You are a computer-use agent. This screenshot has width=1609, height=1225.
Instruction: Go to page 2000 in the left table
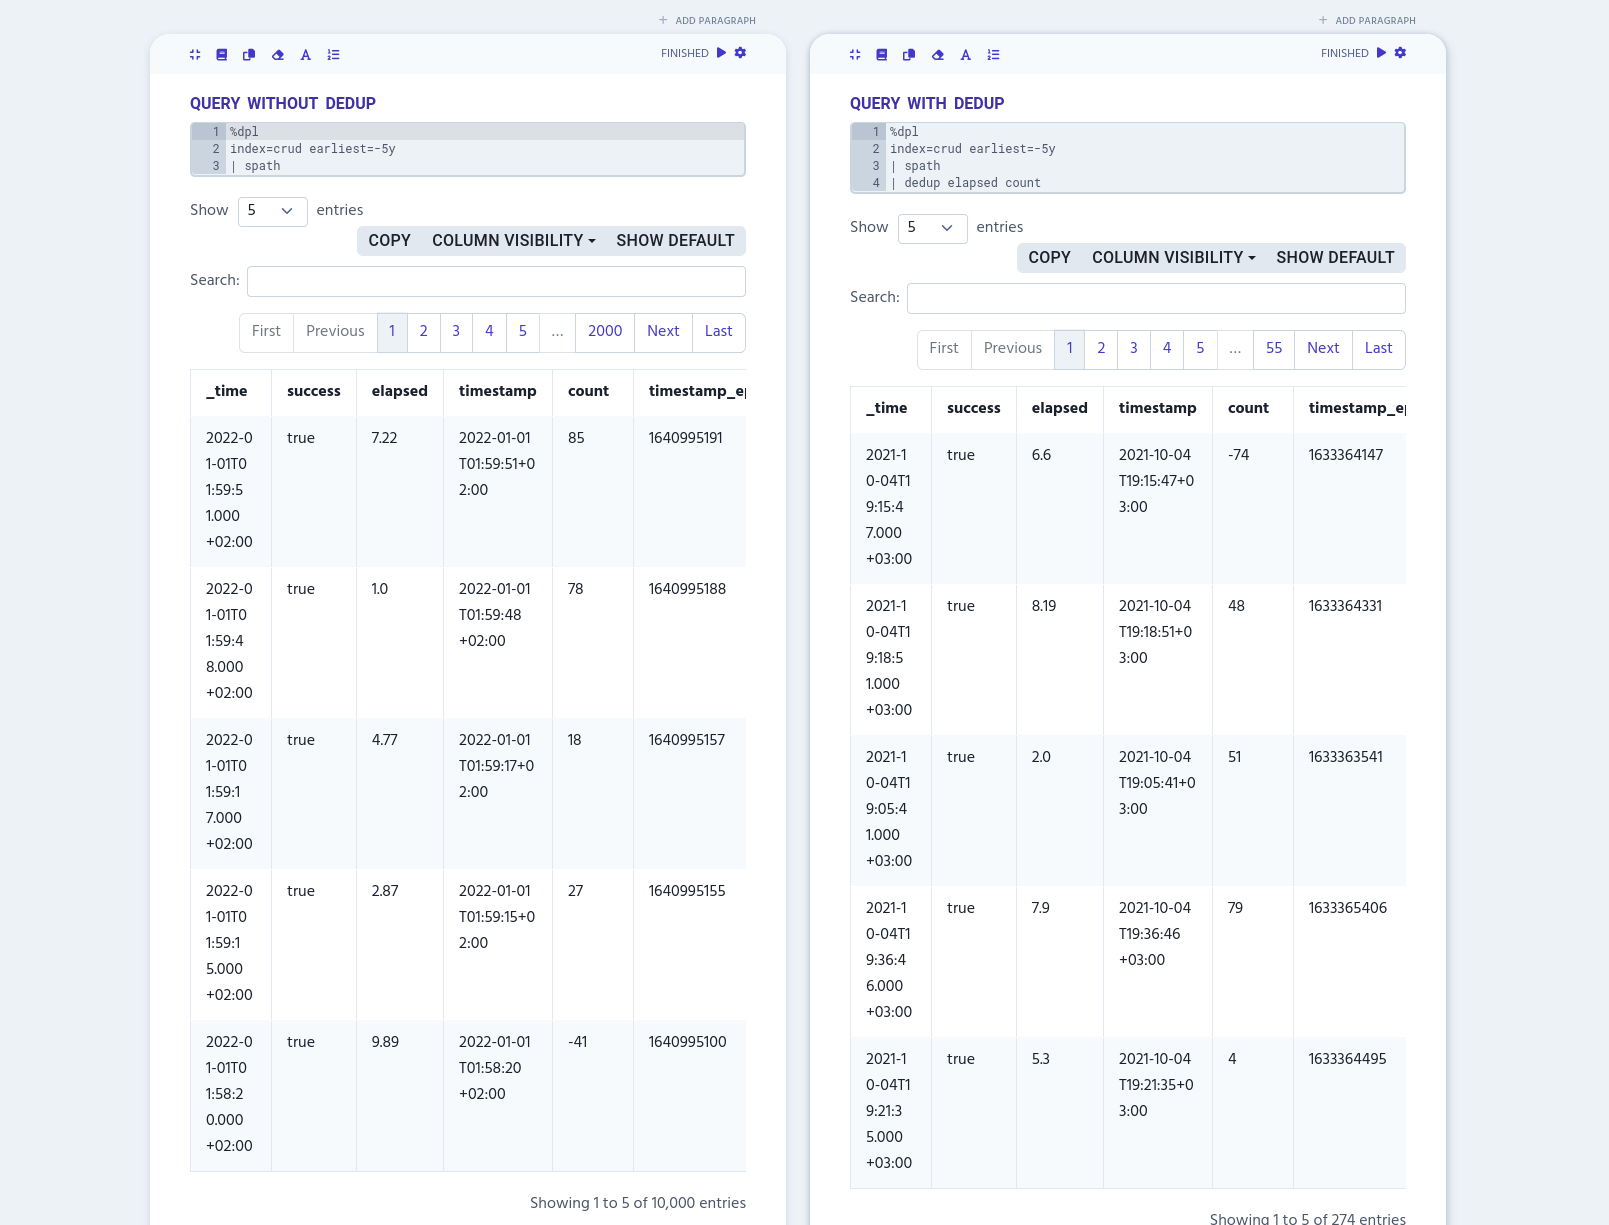[604, 332]
